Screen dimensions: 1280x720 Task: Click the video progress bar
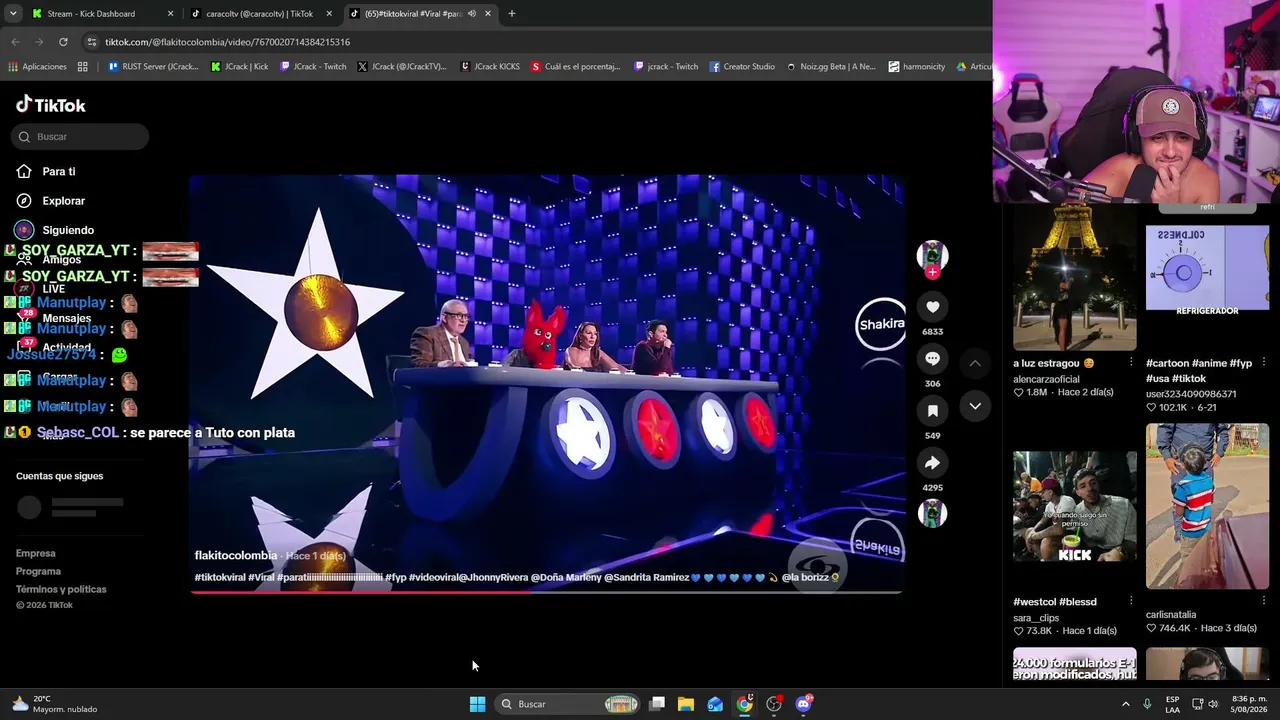coord(546,592)
